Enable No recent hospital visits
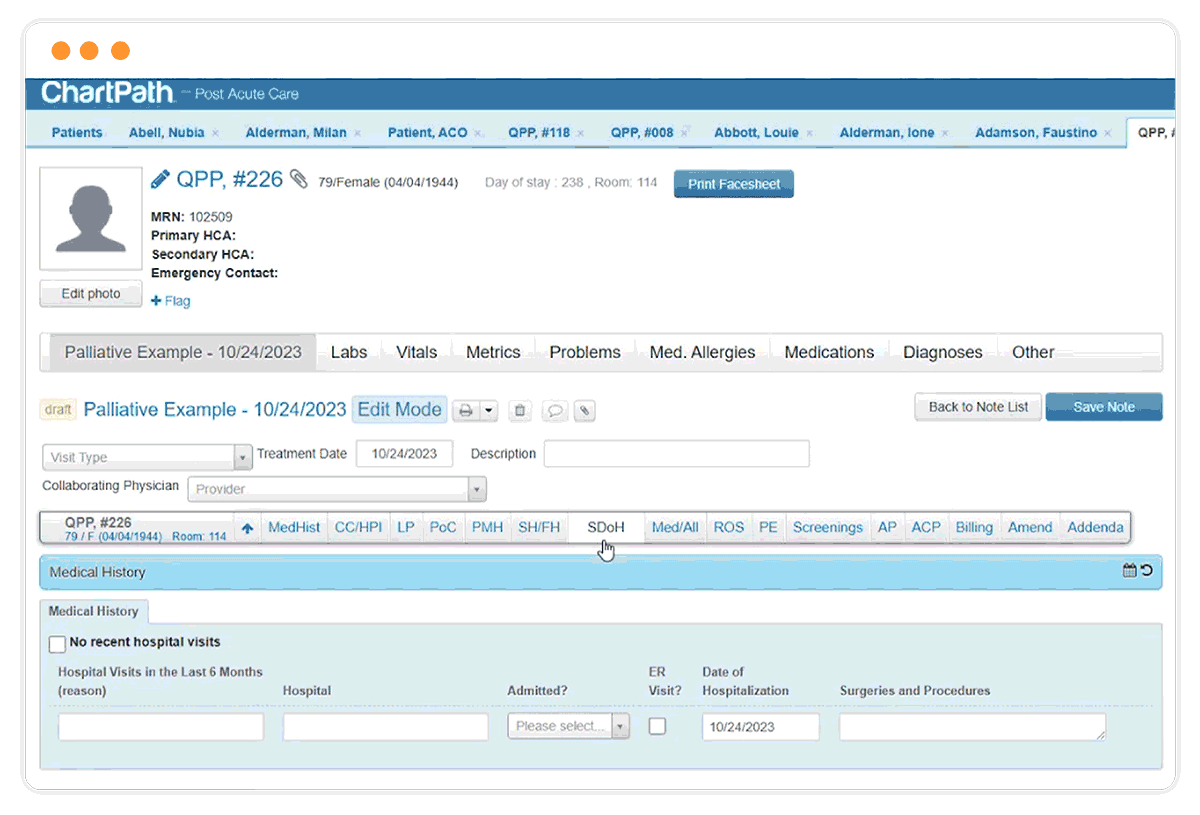The height and width of the screenshot is (815, 1200). 57,644
